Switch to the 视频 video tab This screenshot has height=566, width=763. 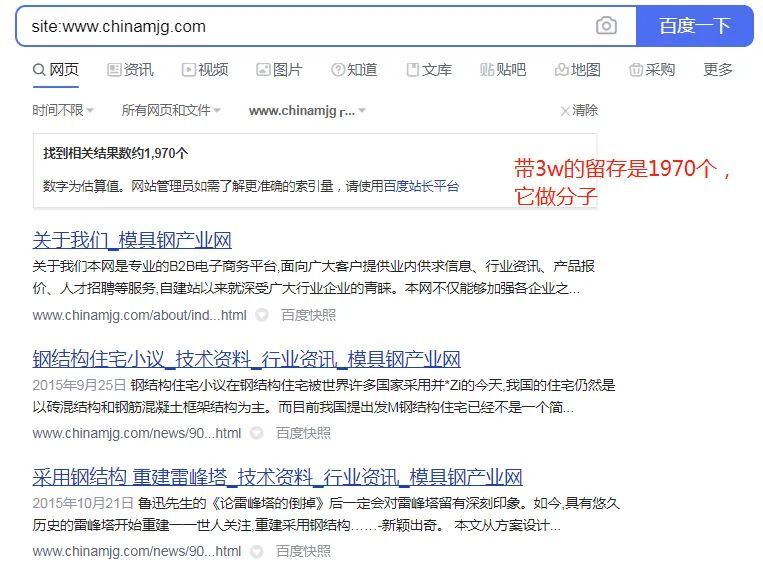click(205, 70)
